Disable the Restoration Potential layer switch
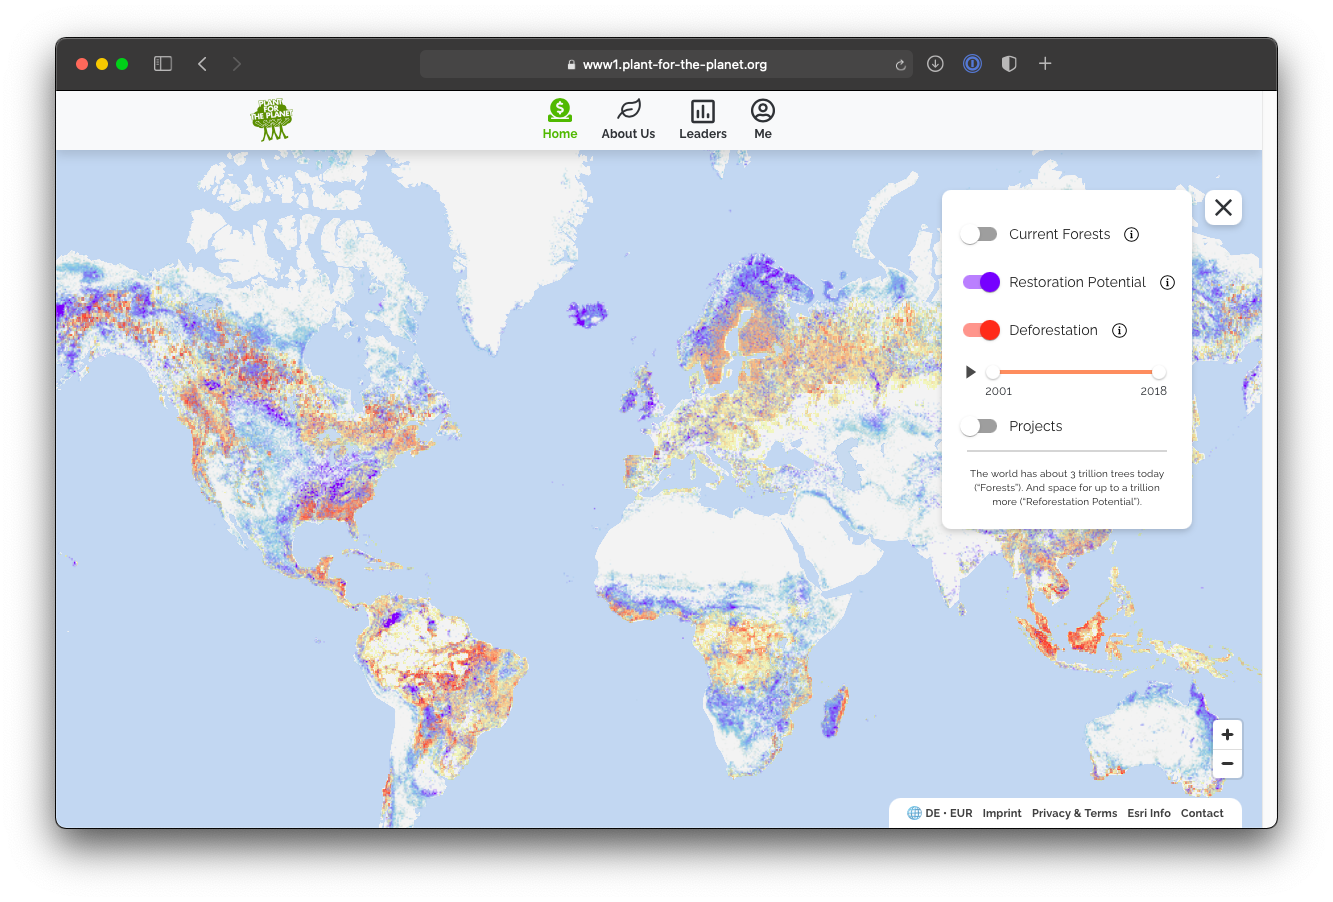1333x902 pixels. pos(981,282)
